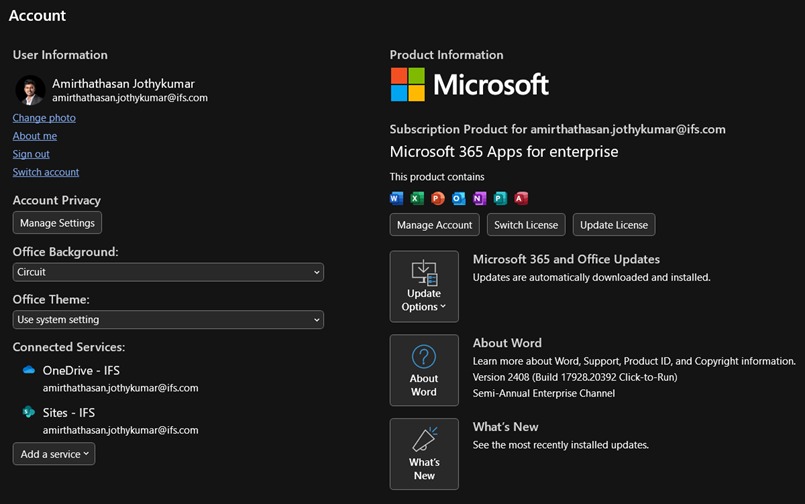Image resolution: width=805 pixels, height=504 pixels.
Task: Open the Office Theme dropdown
Action: 168,320
